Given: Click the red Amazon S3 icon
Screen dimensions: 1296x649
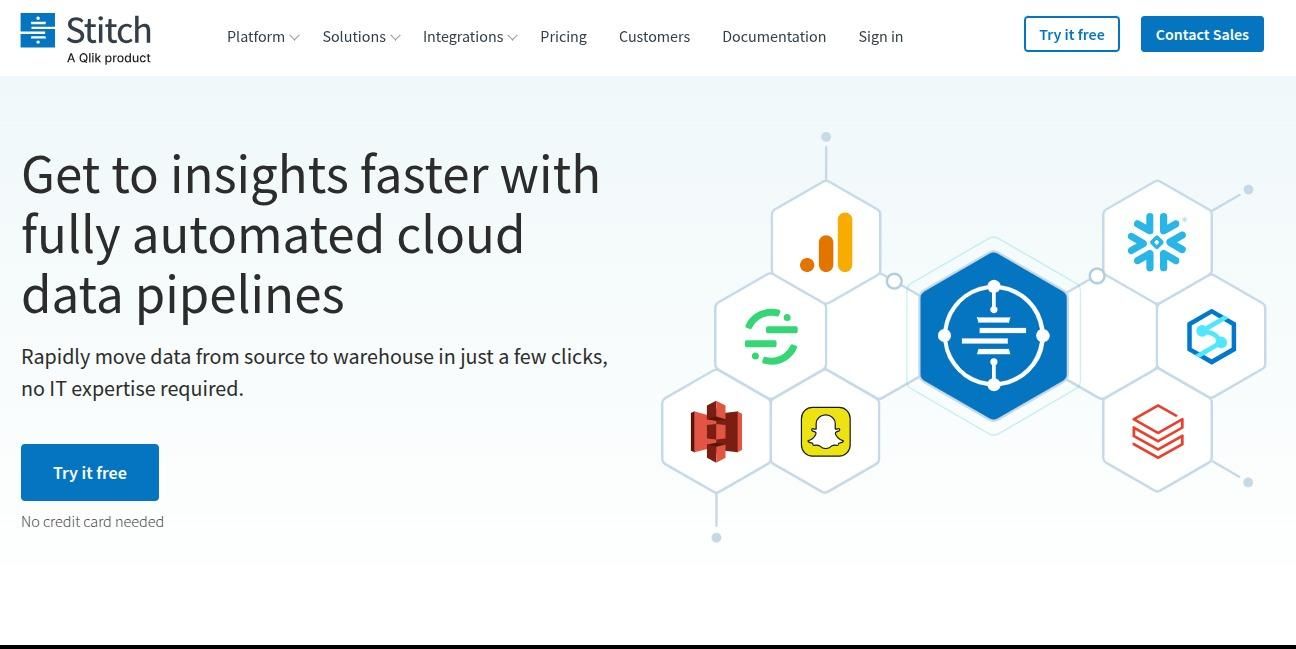Looking at the screenshot, I should (x=716, y=431).
